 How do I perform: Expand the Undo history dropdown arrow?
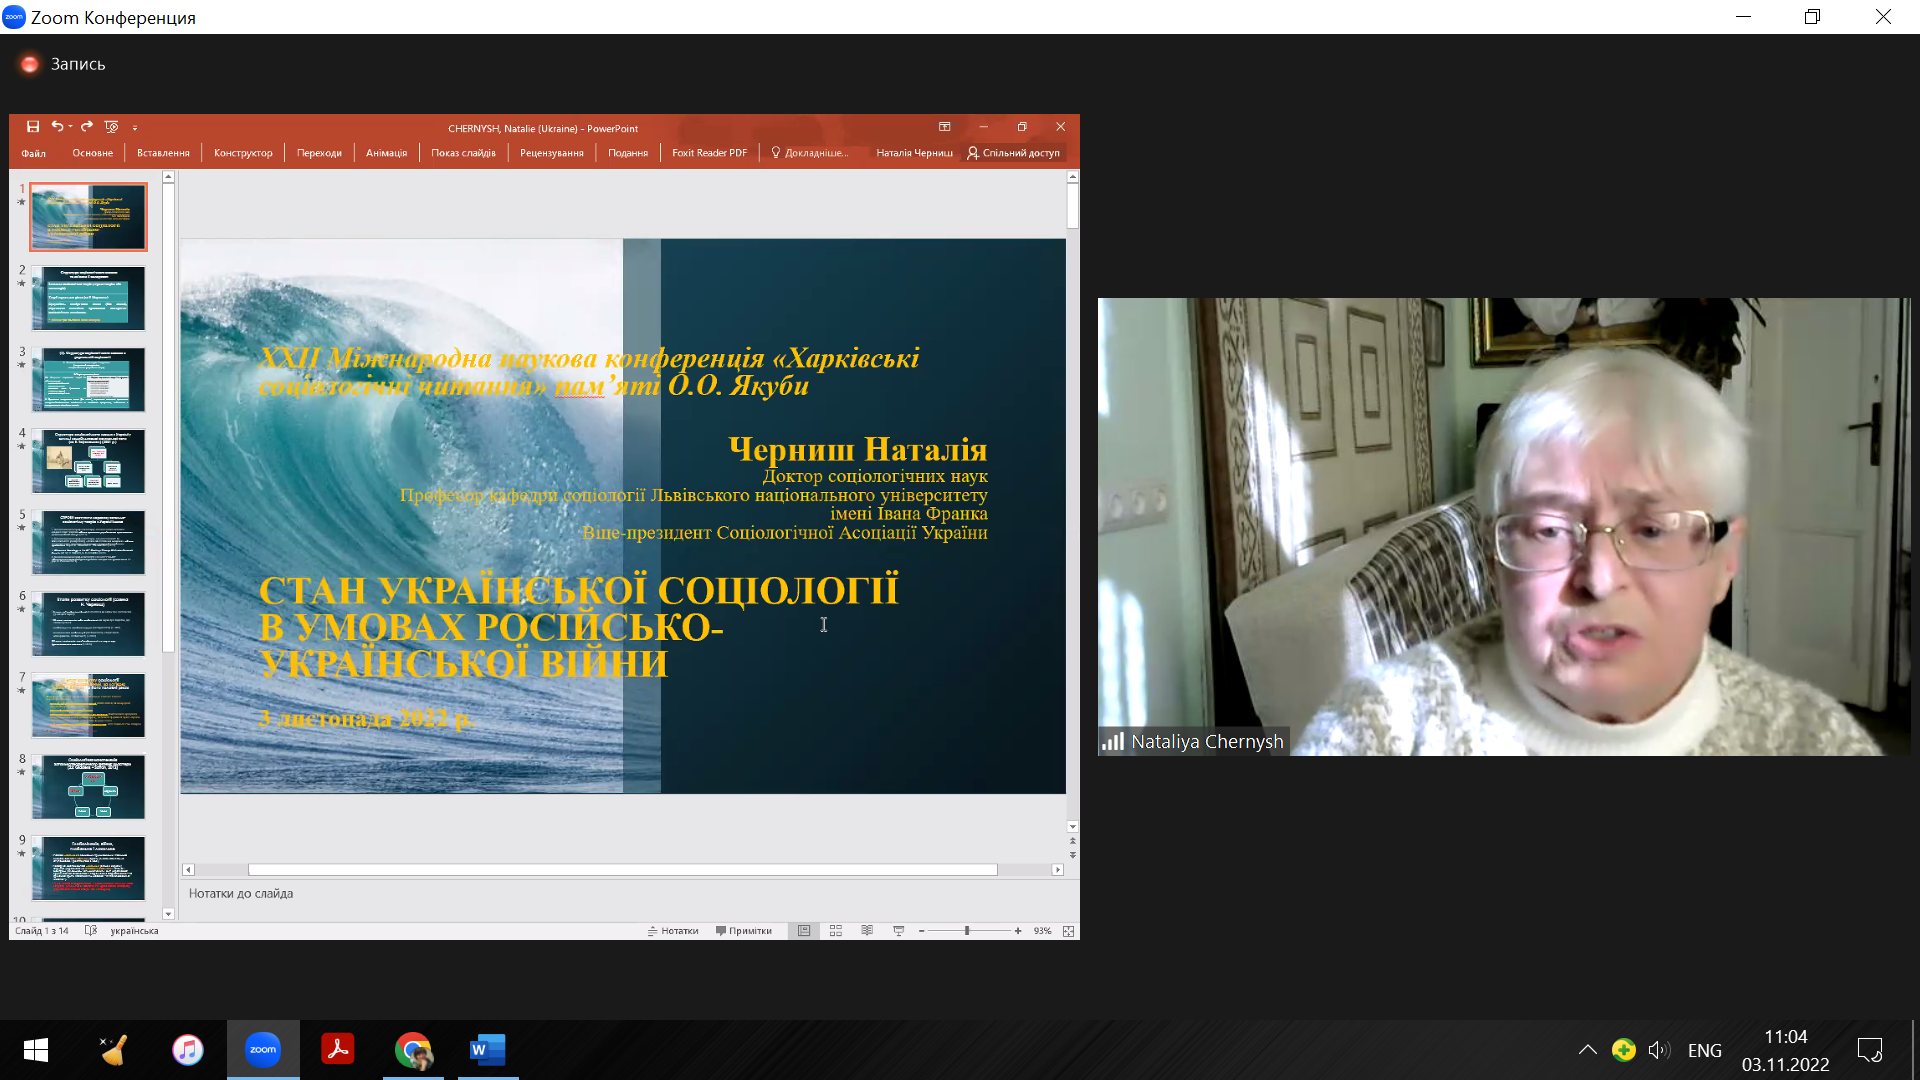point(71,127)
